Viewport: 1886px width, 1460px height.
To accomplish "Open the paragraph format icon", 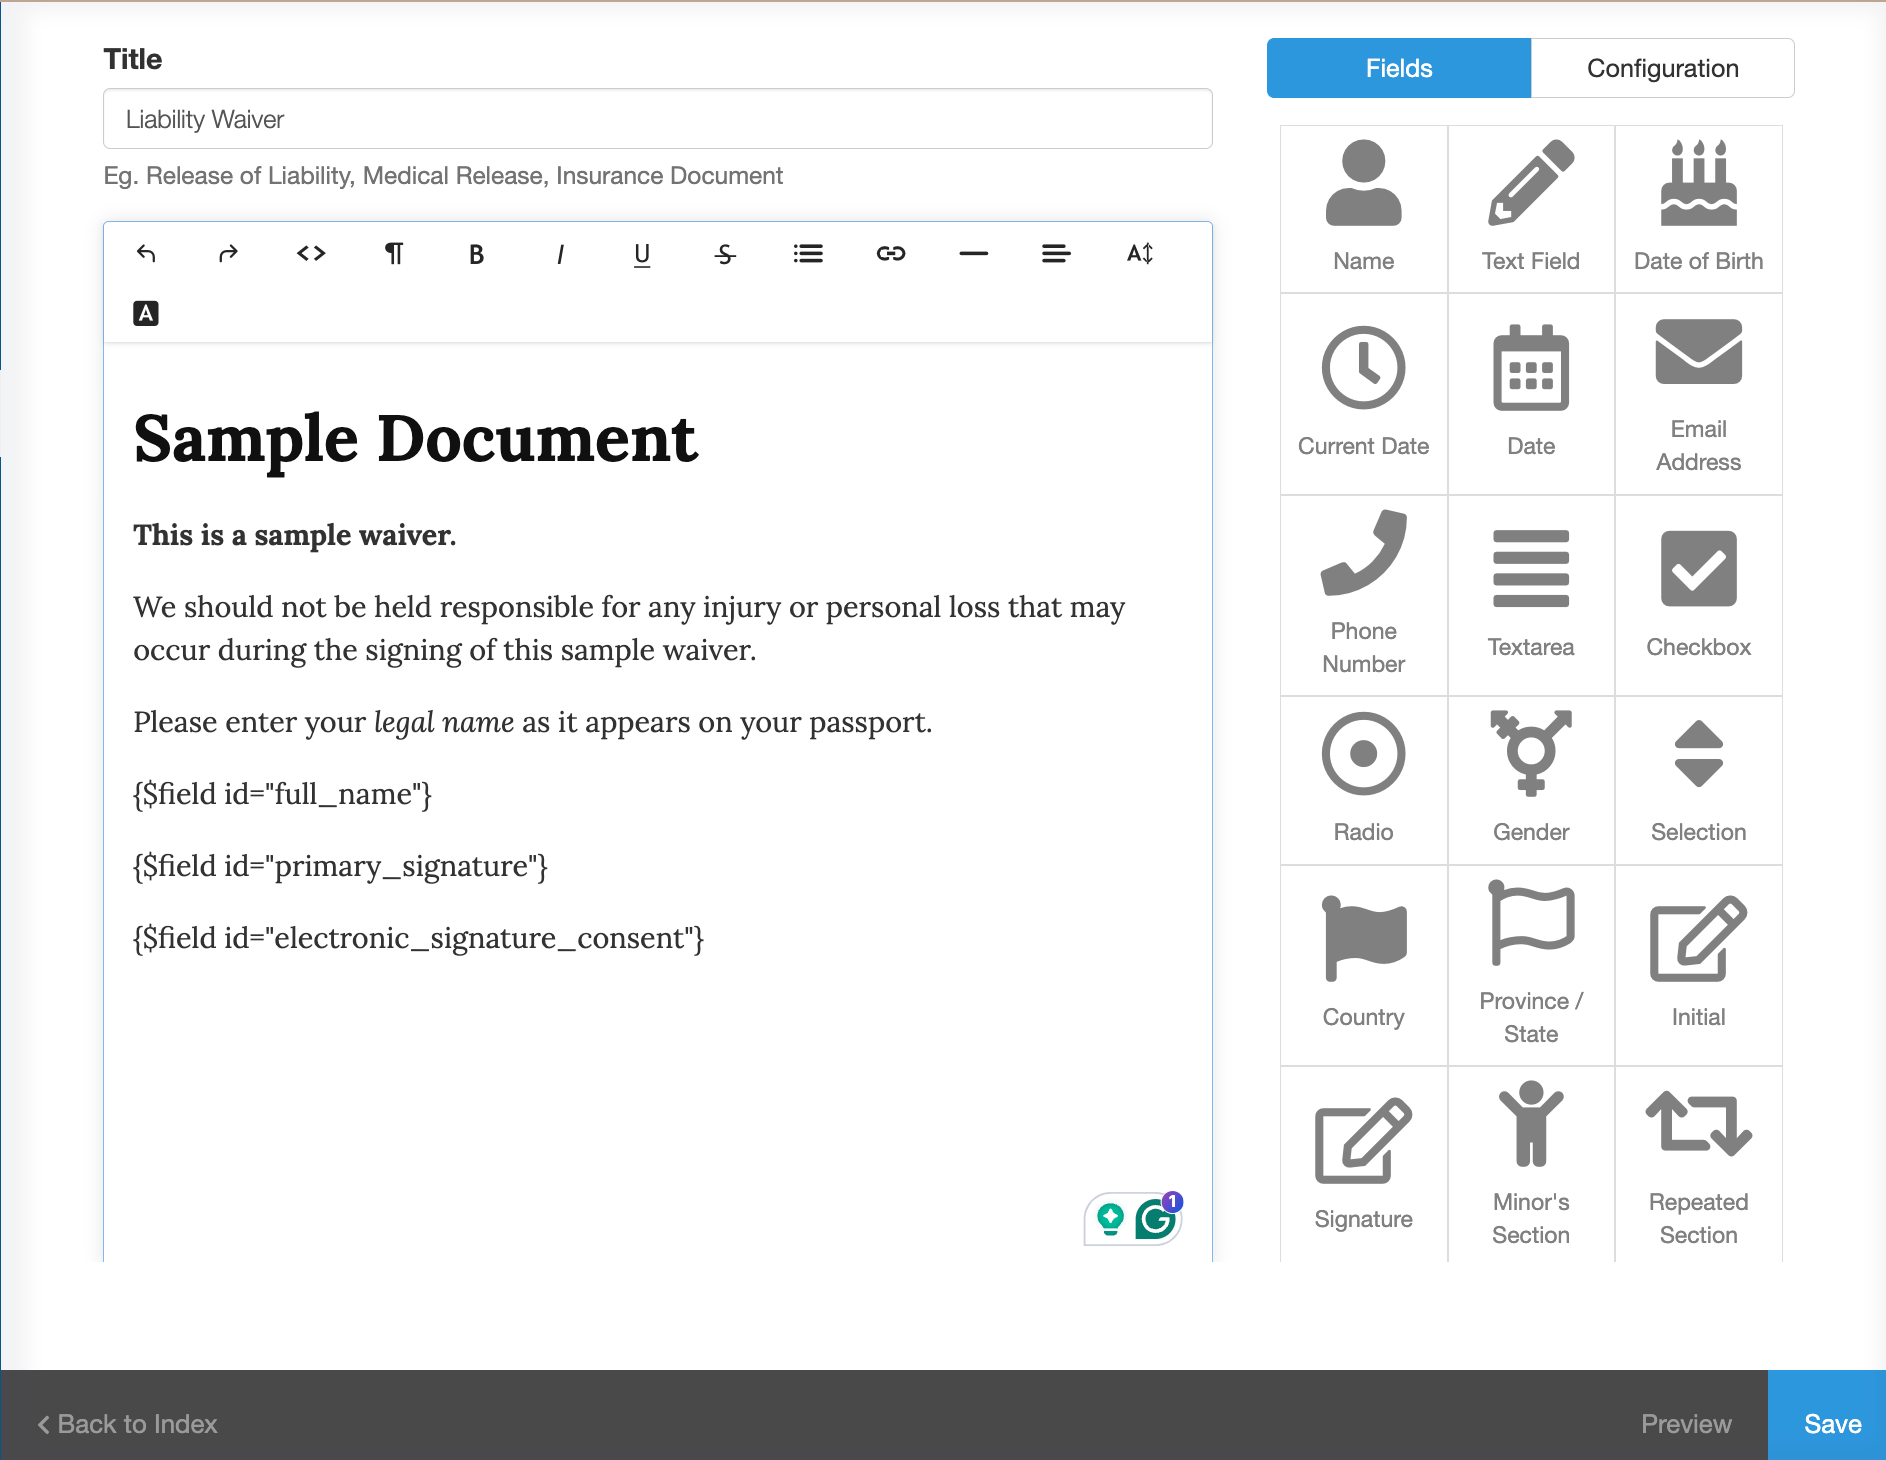I will (x=394, y=254).
